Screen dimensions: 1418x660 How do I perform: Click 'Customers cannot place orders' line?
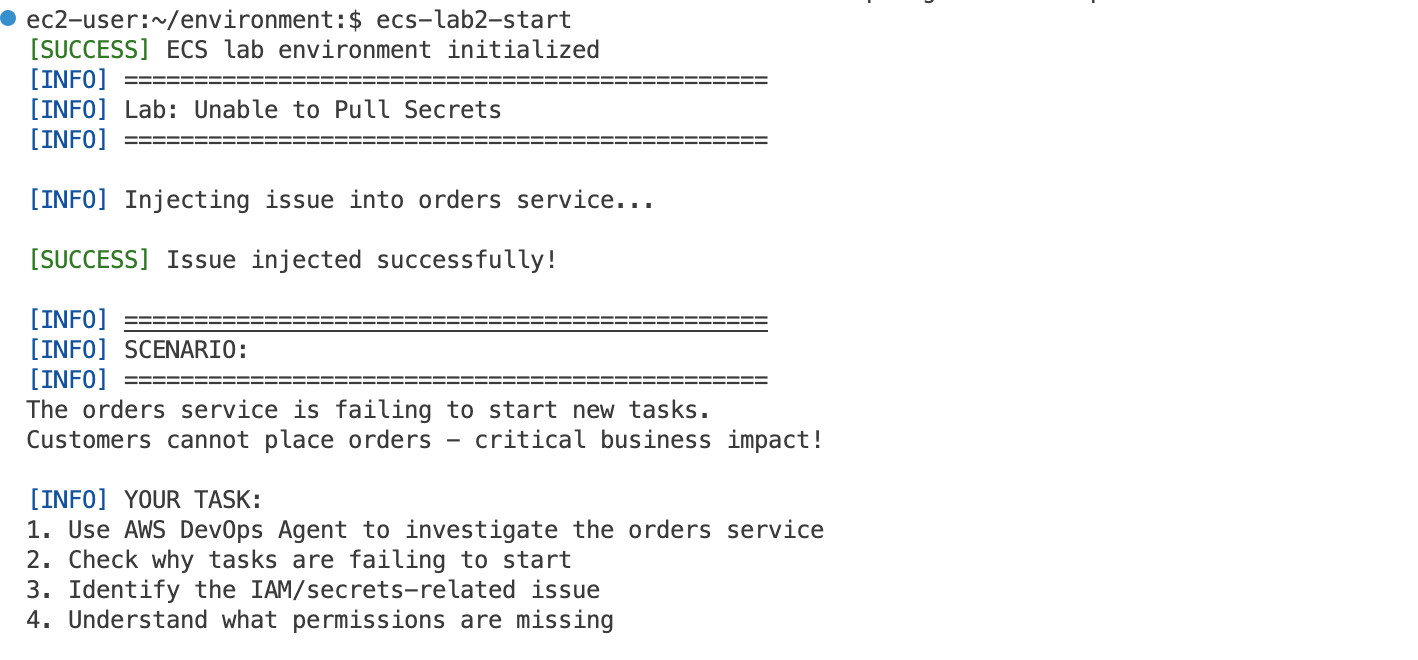point(425,440)
